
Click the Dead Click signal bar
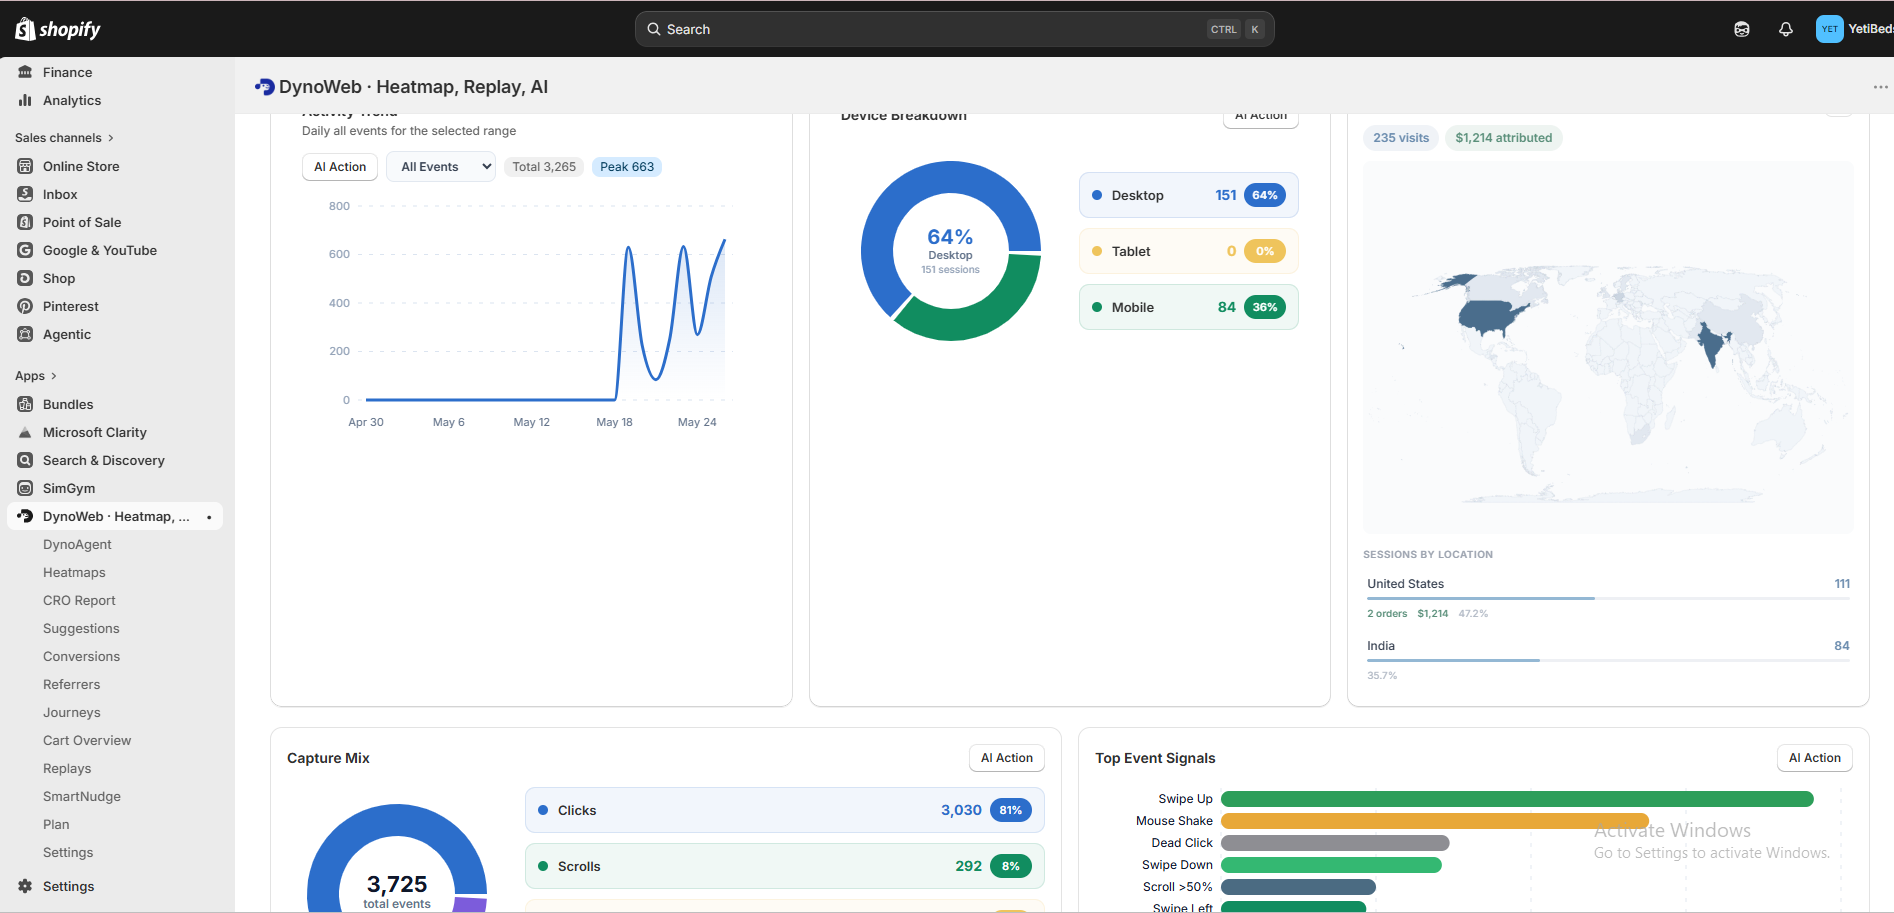(1335, 843)
